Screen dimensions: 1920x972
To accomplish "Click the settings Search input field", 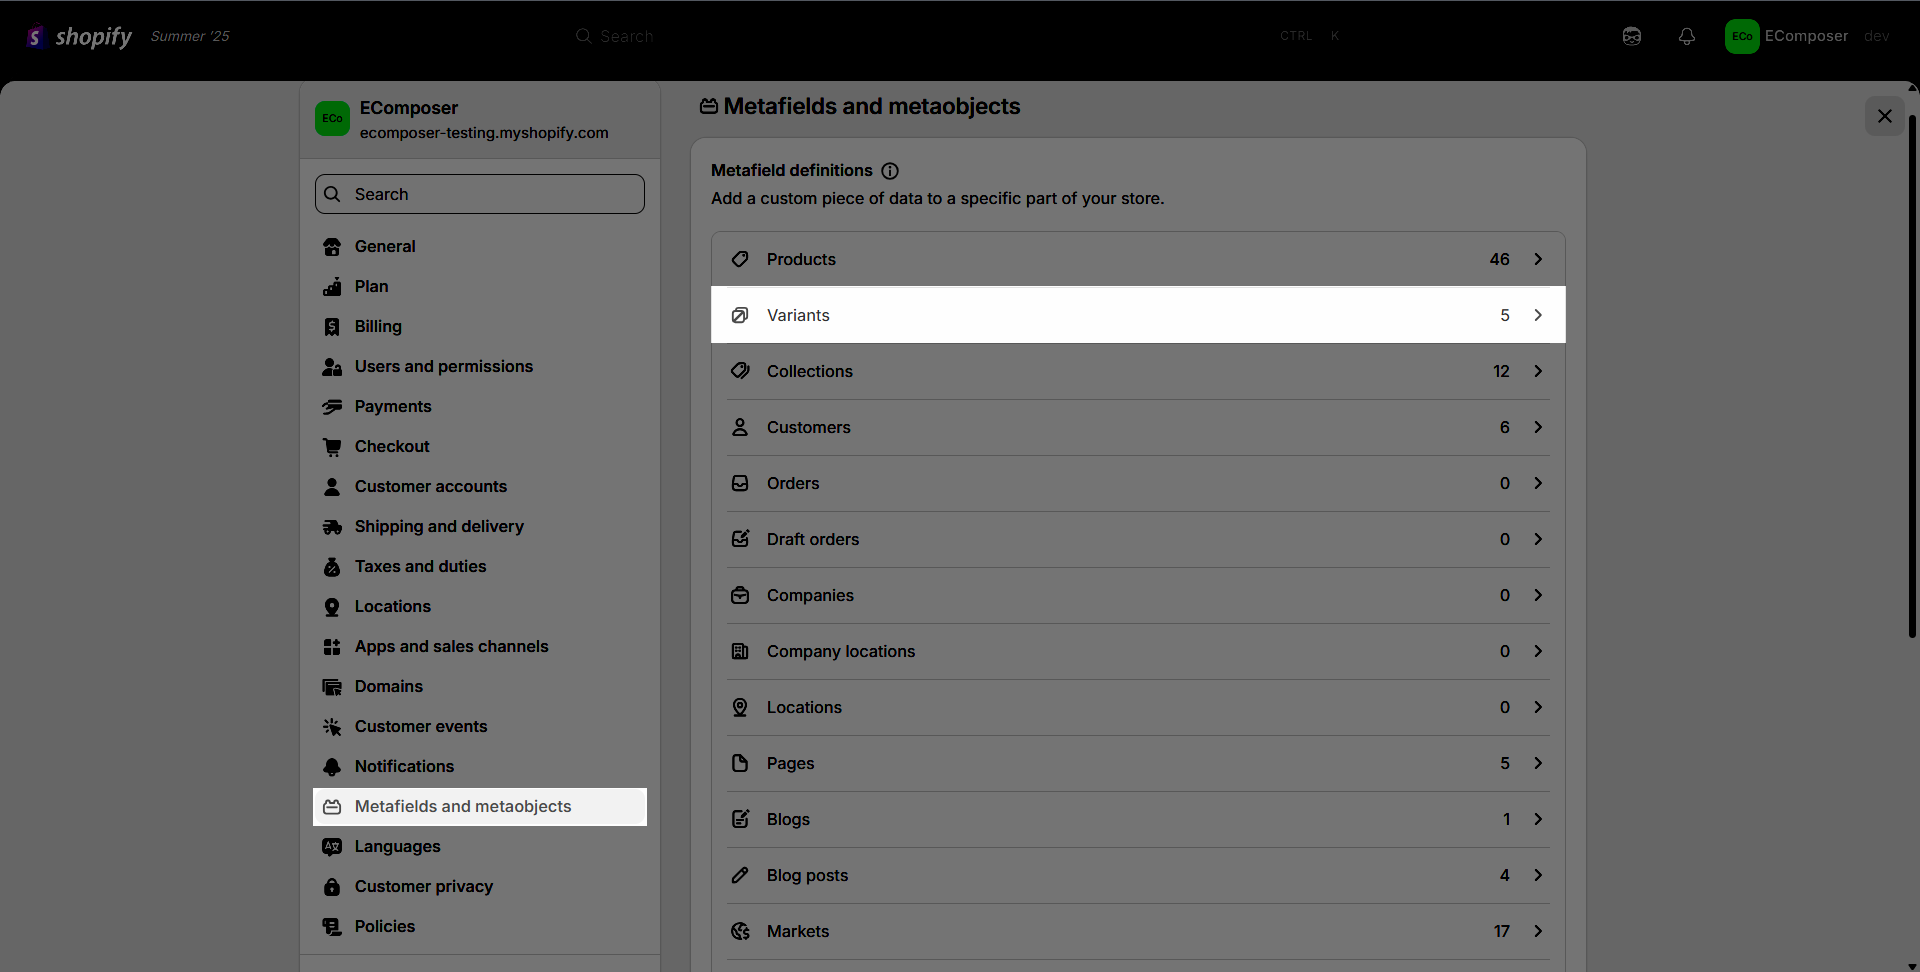I will tap(480, 194).
